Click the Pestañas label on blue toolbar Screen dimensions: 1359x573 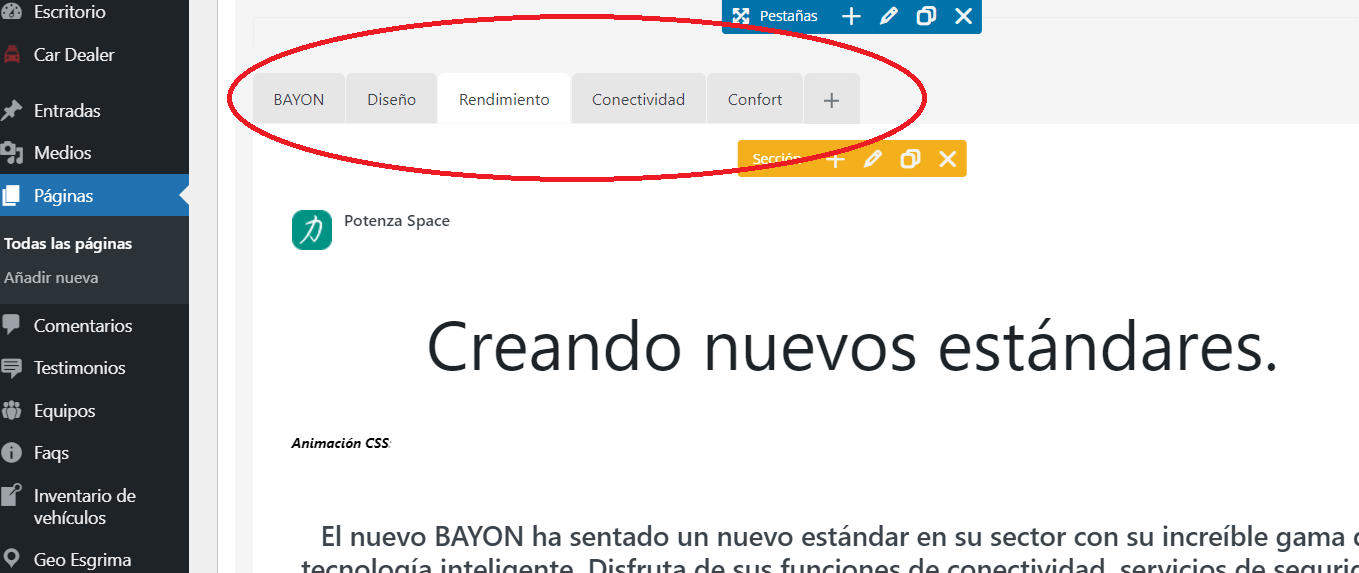(789, 16)
